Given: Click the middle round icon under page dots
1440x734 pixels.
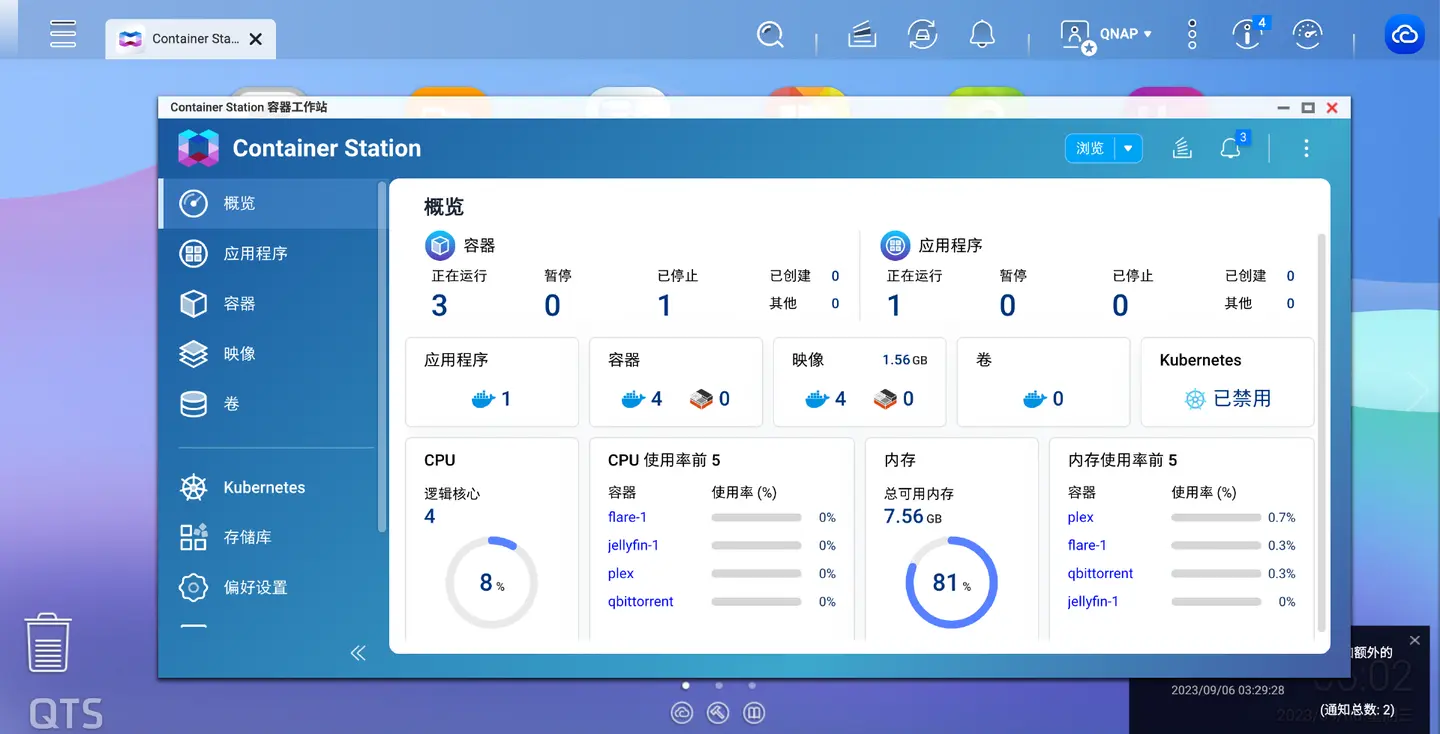Looking at the screenshot, I should click(x=718, y=713).
